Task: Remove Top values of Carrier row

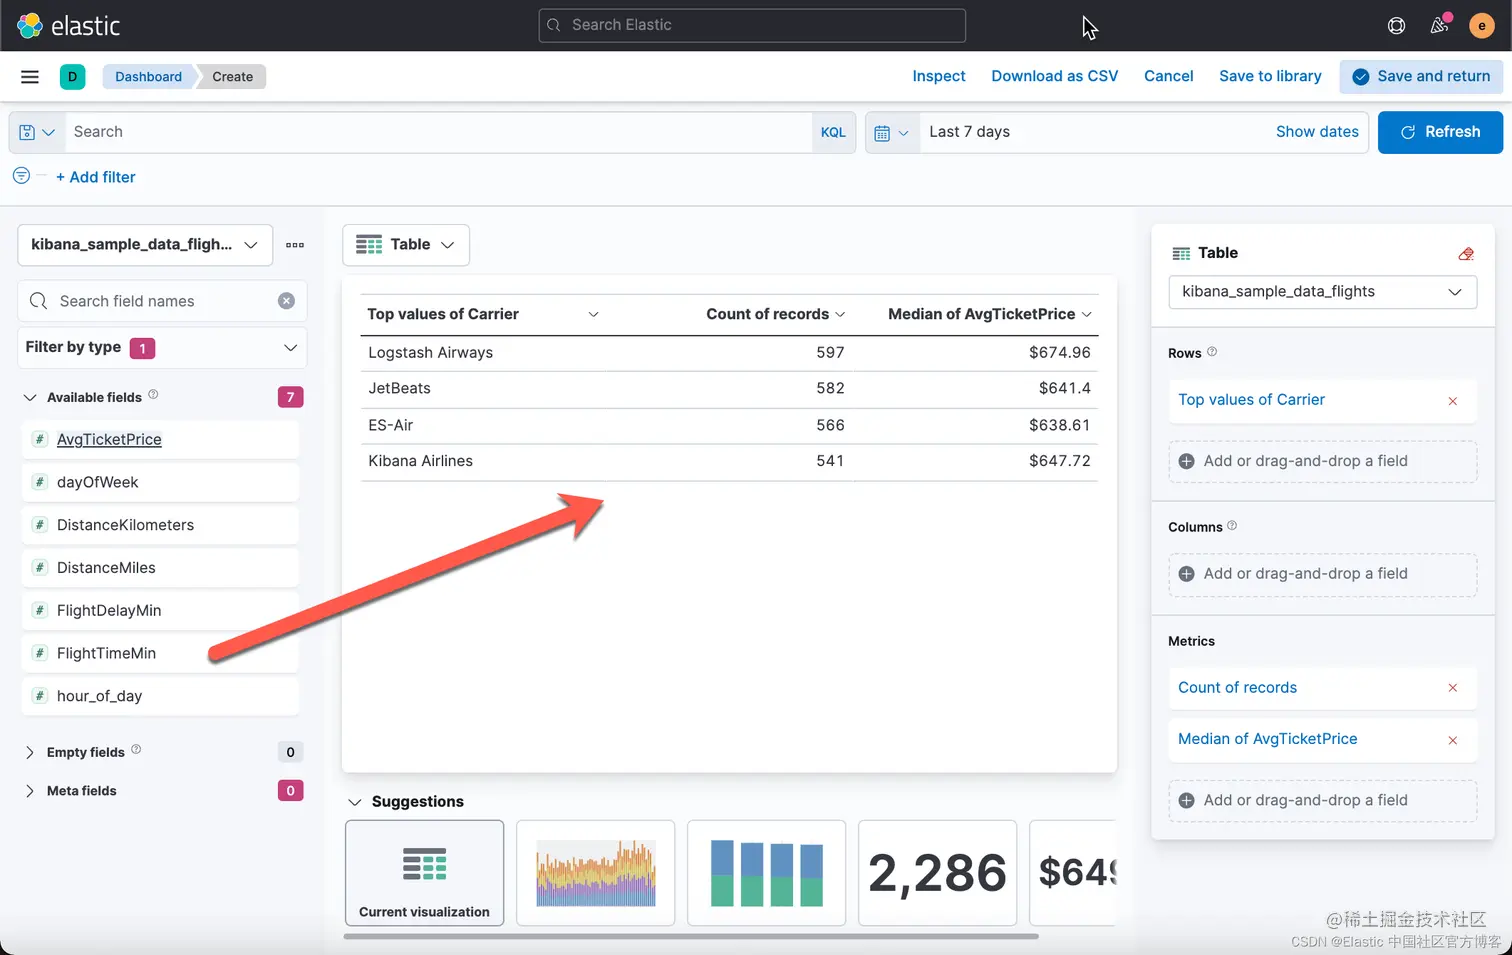Action: click(1453, 401)
